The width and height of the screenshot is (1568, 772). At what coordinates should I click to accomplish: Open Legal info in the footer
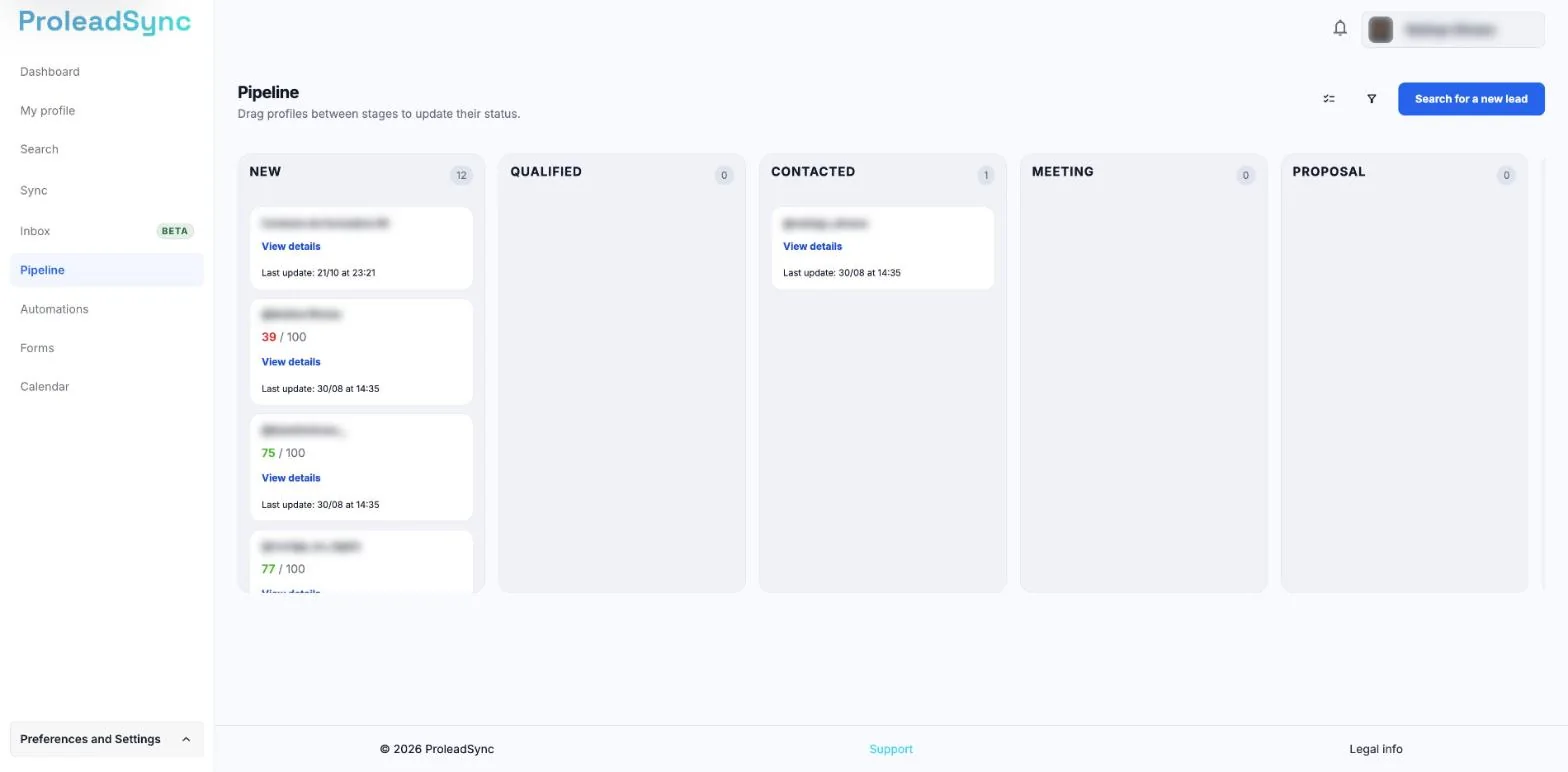pos(1376,749)
